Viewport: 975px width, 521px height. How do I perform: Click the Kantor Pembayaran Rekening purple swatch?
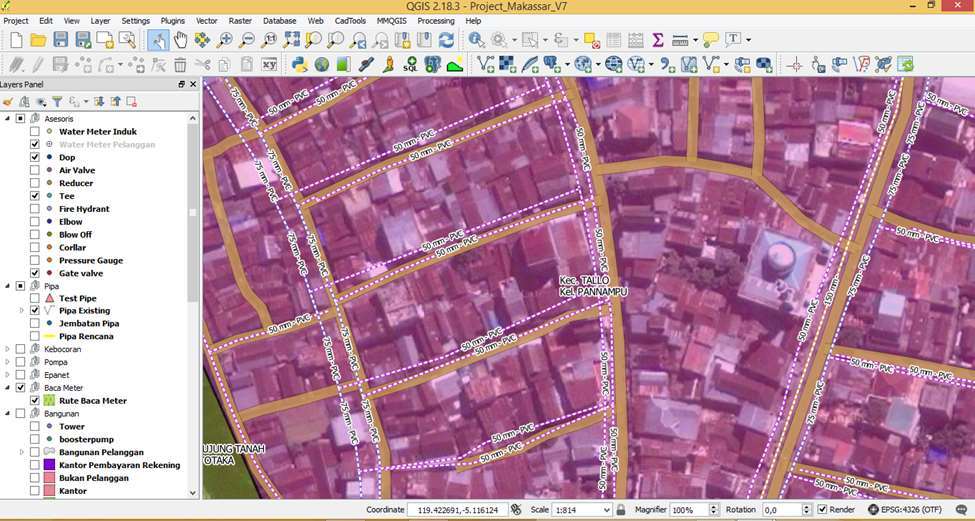coord(50,465)
